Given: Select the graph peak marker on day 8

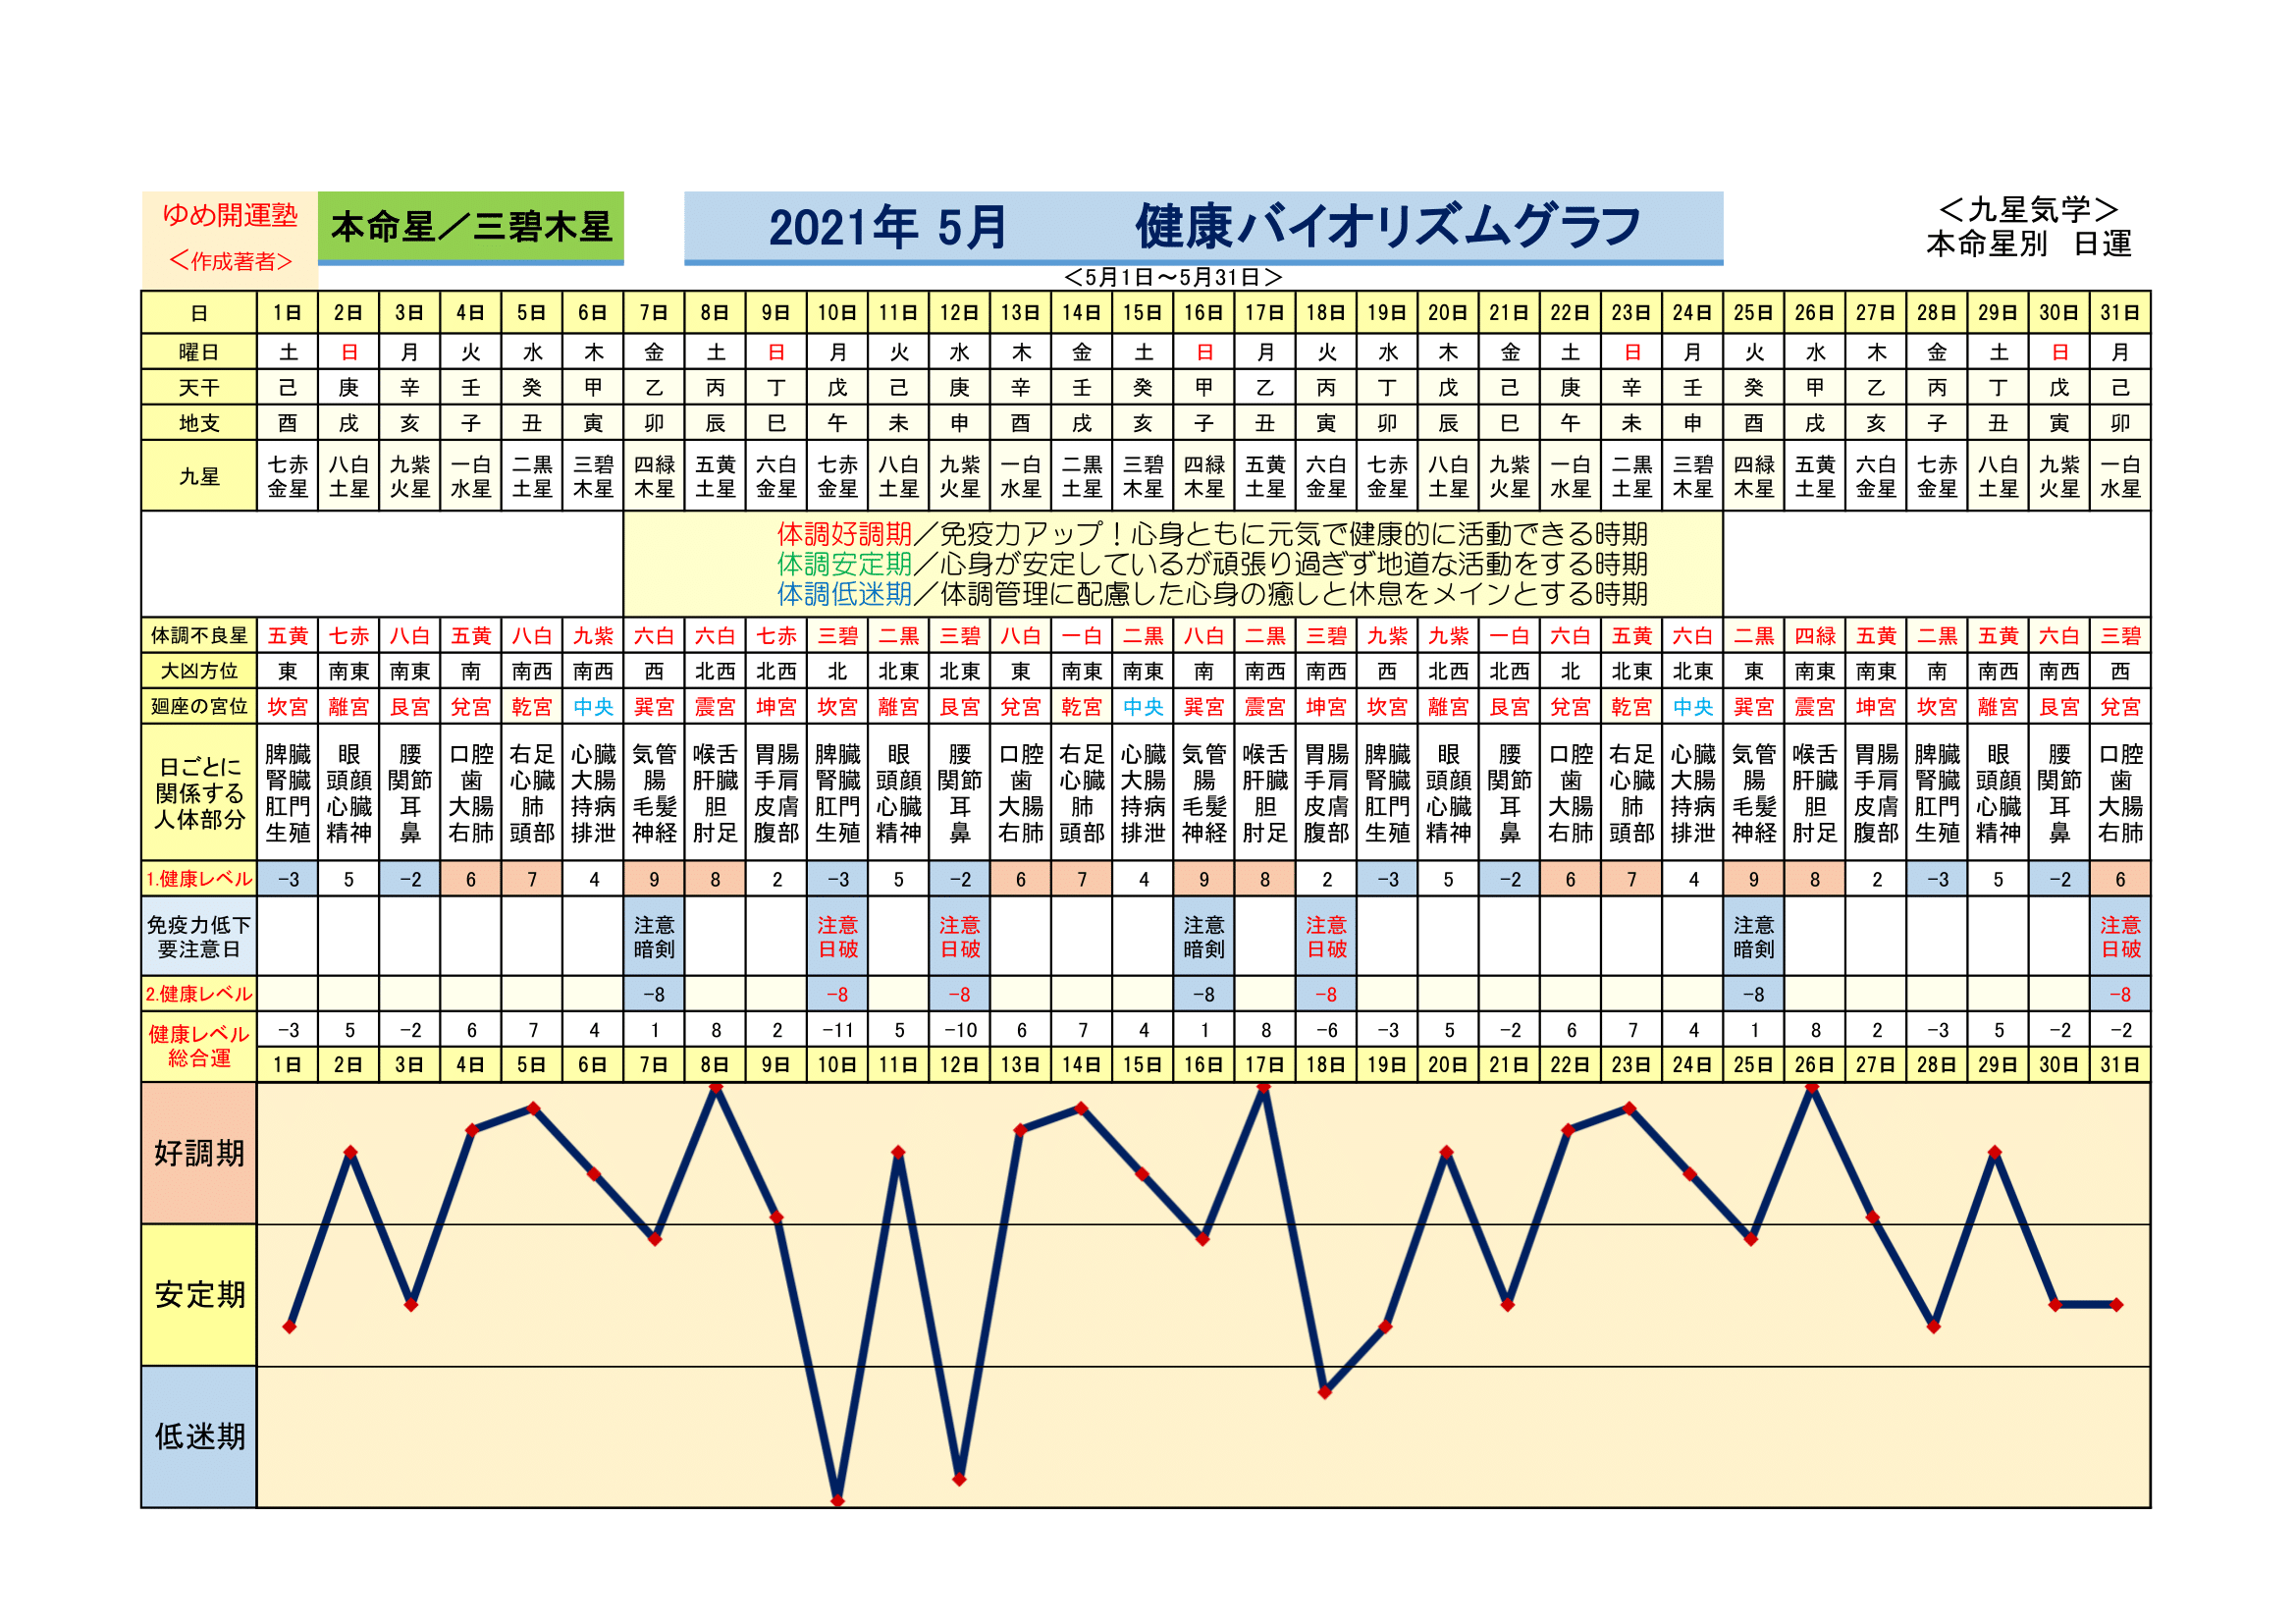Looking at the screenshot, I should point(715,1088).
